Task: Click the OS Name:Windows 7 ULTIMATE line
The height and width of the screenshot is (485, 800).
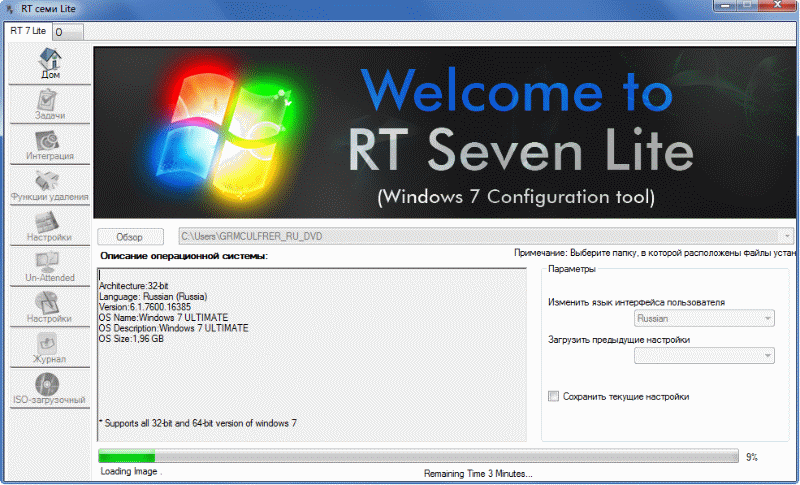Action: tap(164, 317)
